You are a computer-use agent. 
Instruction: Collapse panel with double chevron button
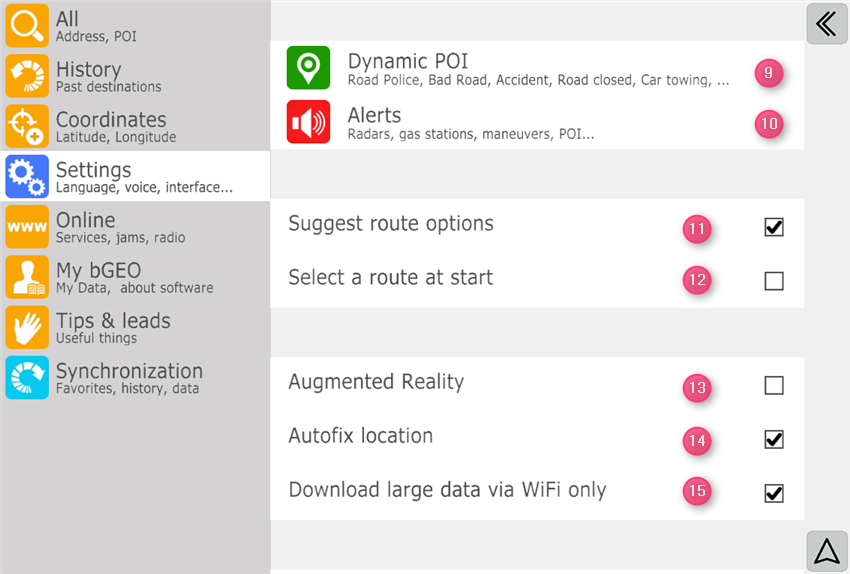point(826,24)
